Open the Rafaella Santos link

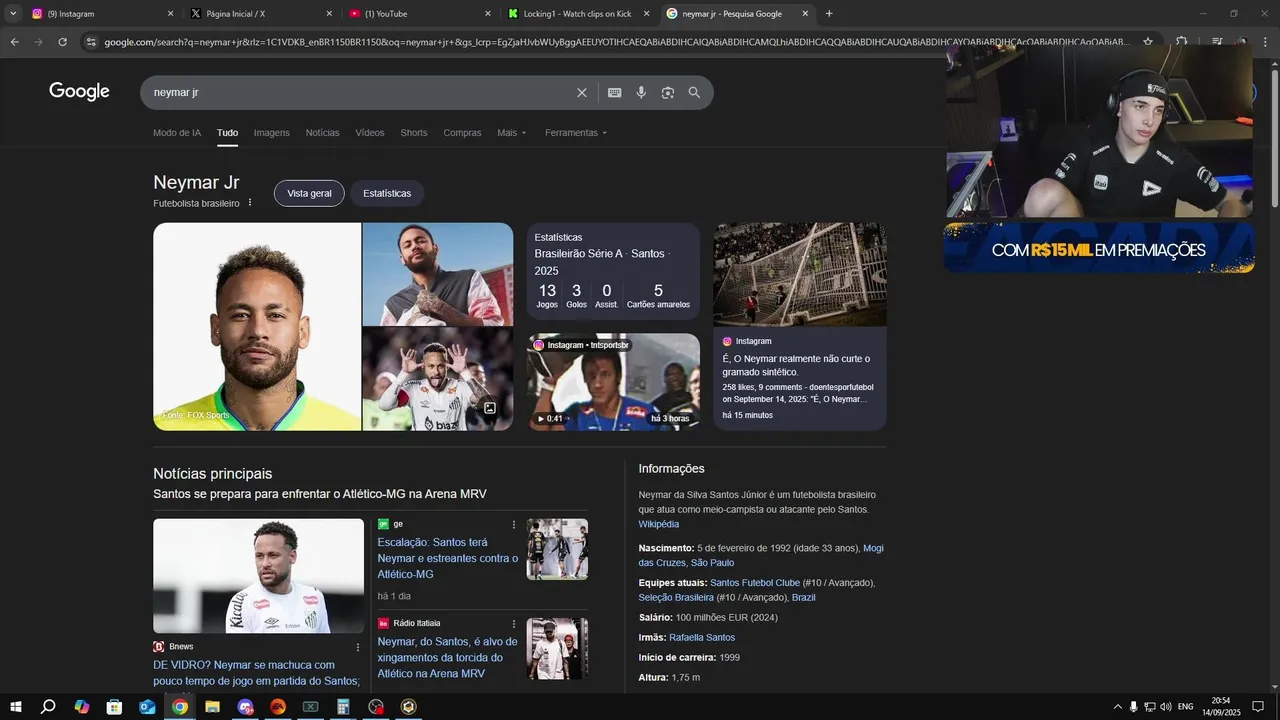tap(702, 638)
